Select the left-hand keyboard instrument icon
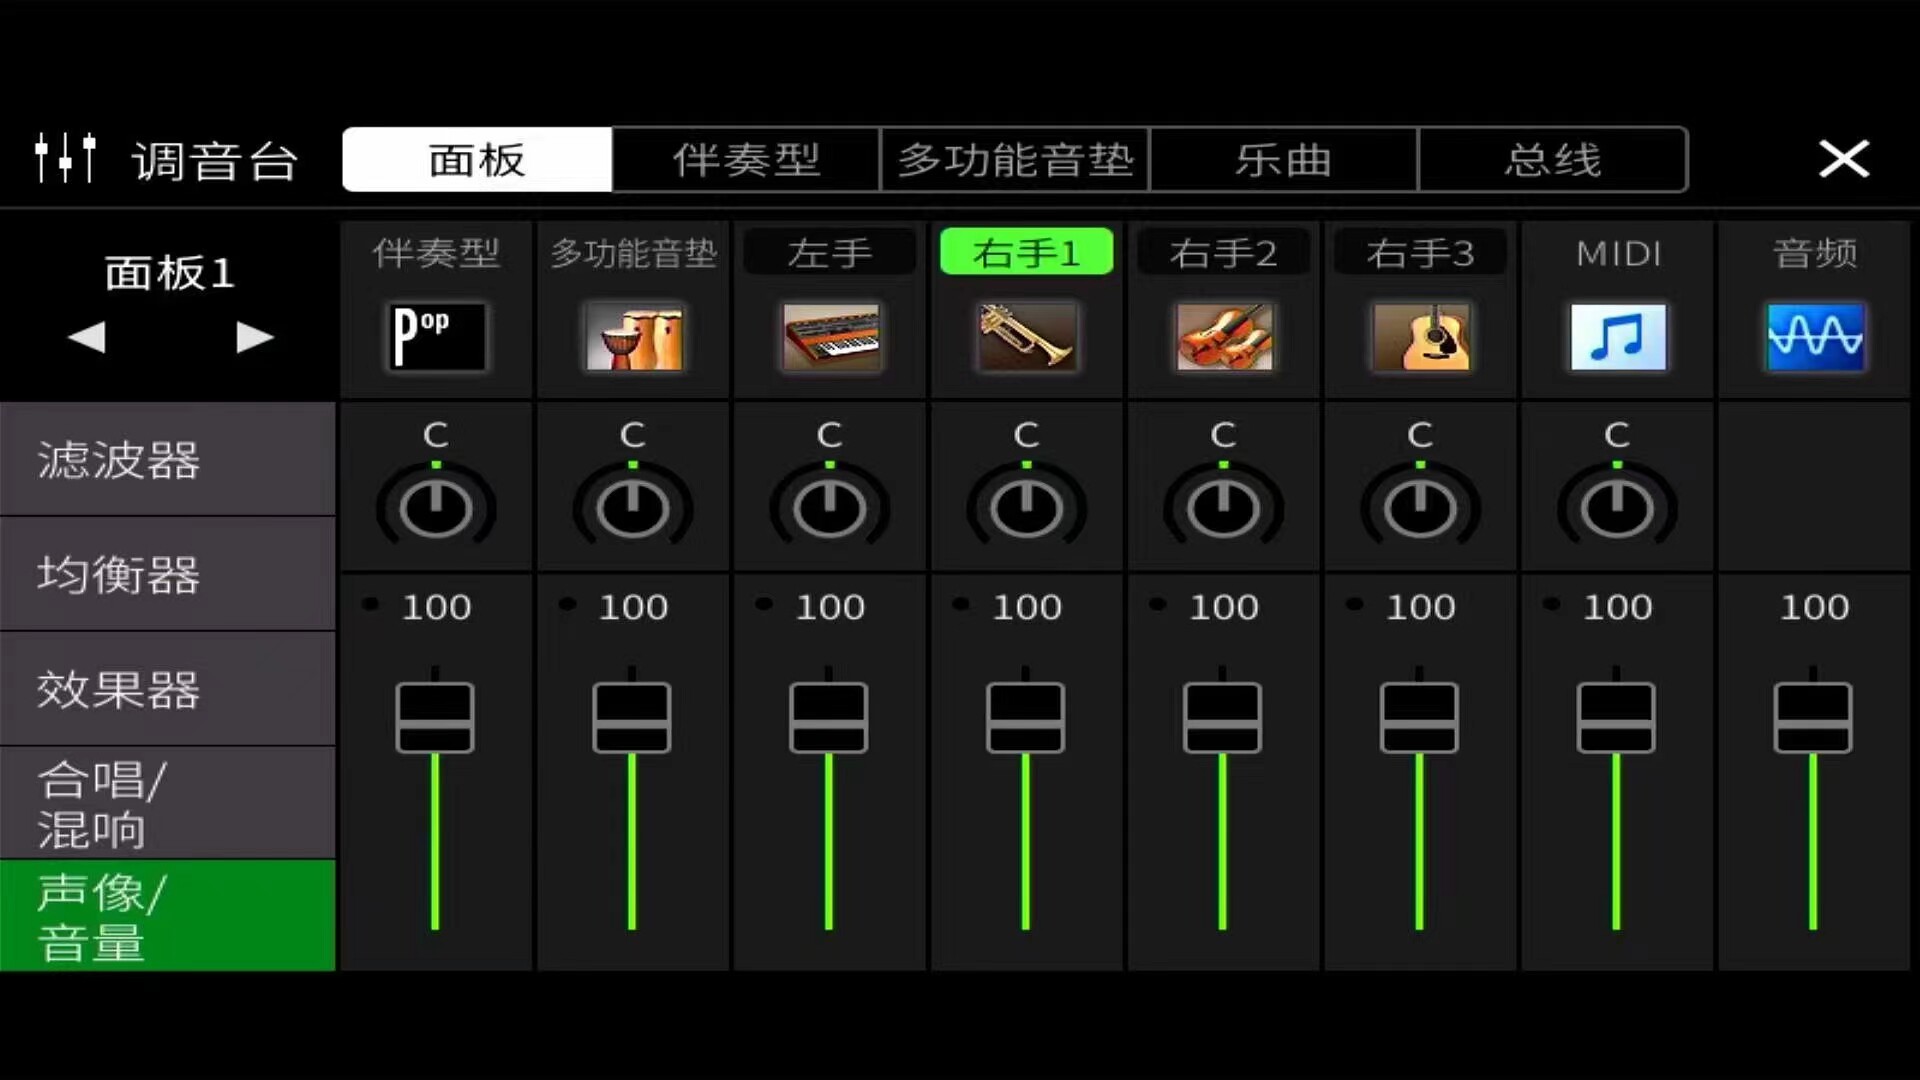Screen dimensions: 1920x1080 click(830, 337)
